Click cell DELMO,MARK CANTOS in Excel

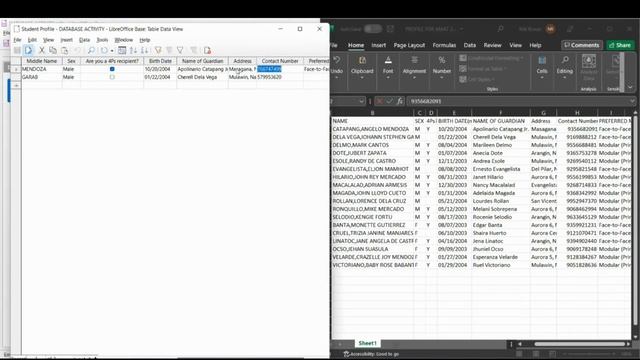[372, 145]
